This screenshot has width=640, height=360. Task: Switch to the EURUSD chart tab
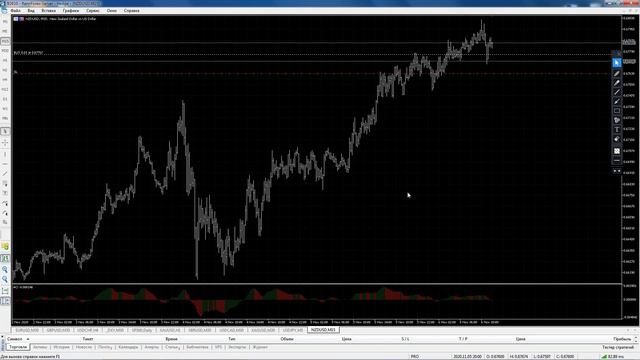(x=27, y=330)
